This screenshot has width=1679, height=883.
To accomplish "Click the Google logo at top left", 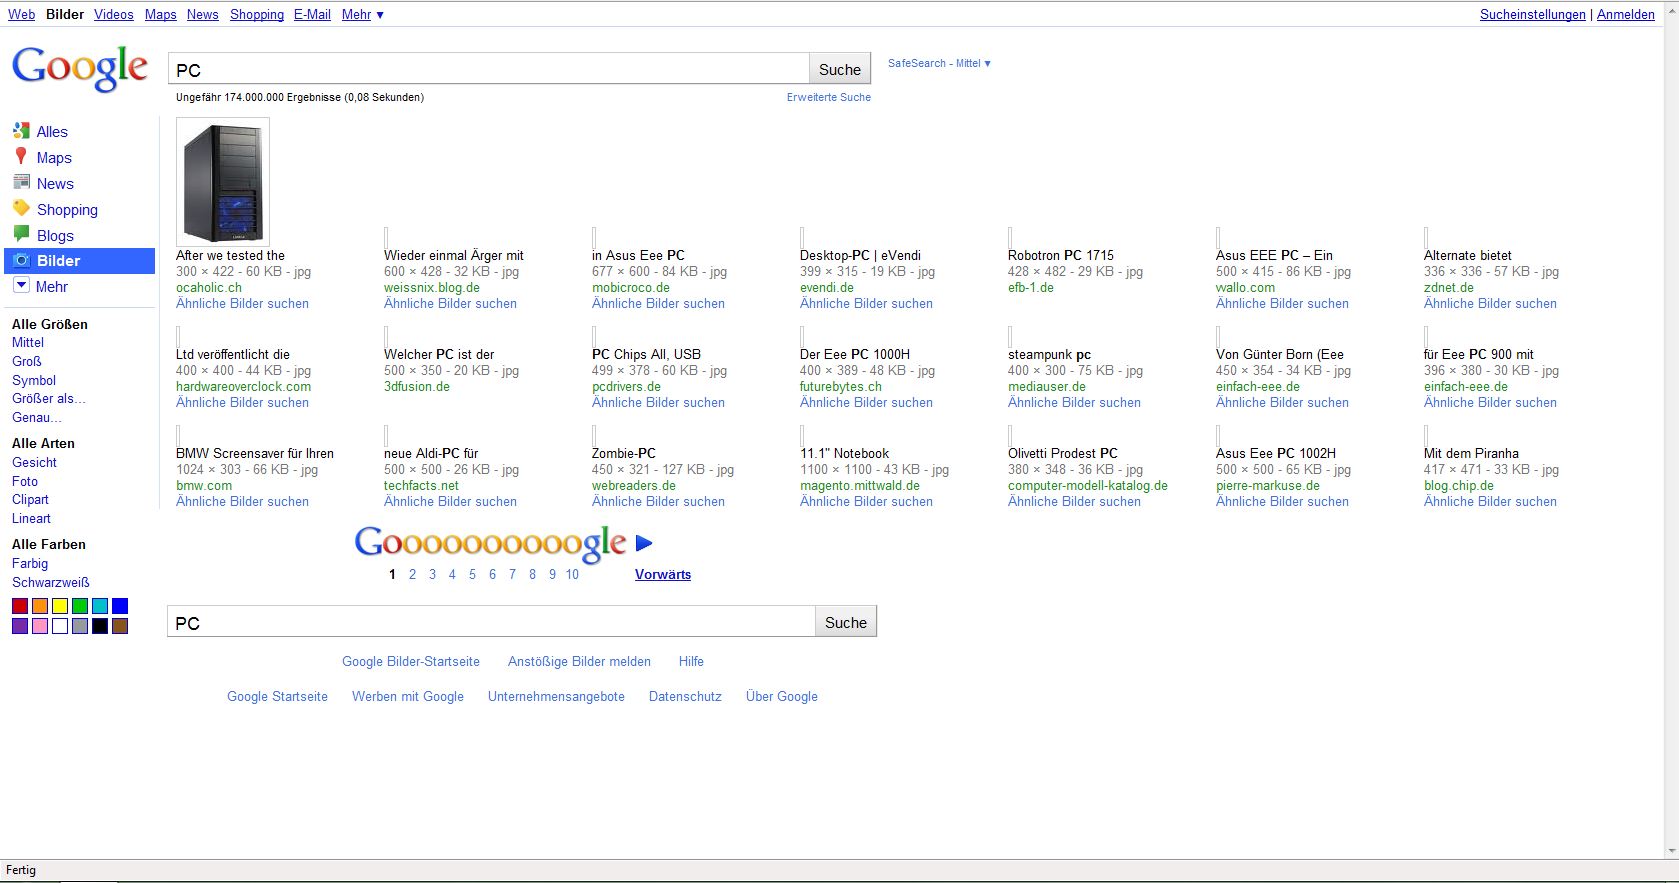I will point(80,69).
